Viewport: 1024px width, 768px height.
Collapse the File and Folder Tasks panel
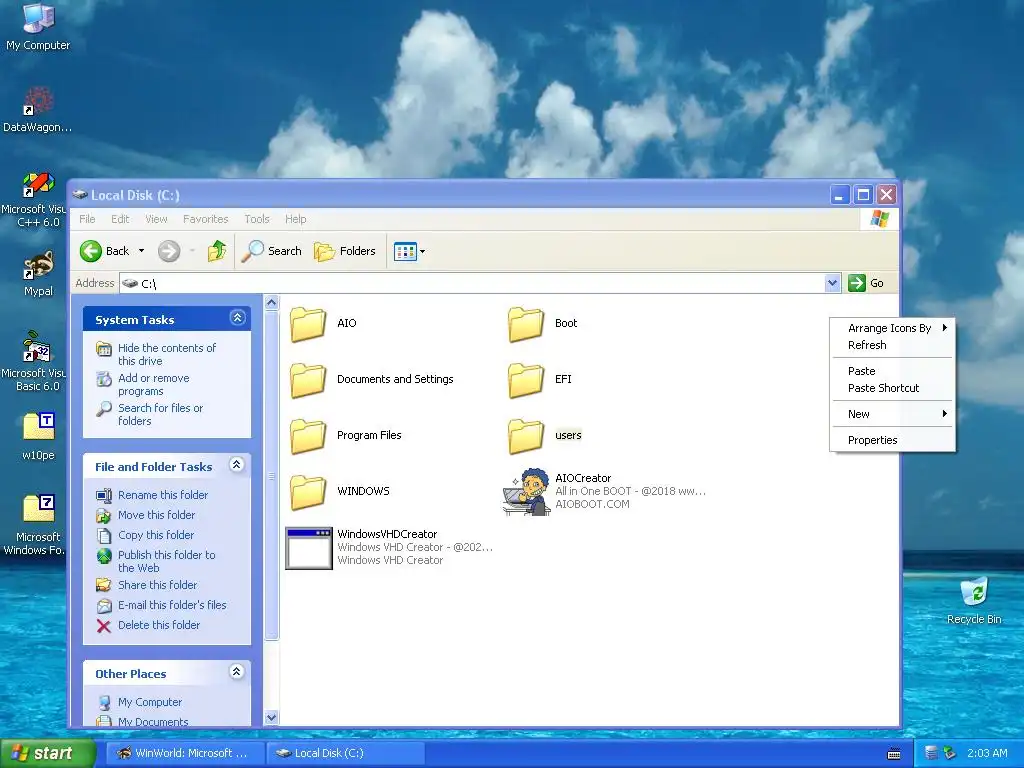pyautogui.click(x=236, y=465)
